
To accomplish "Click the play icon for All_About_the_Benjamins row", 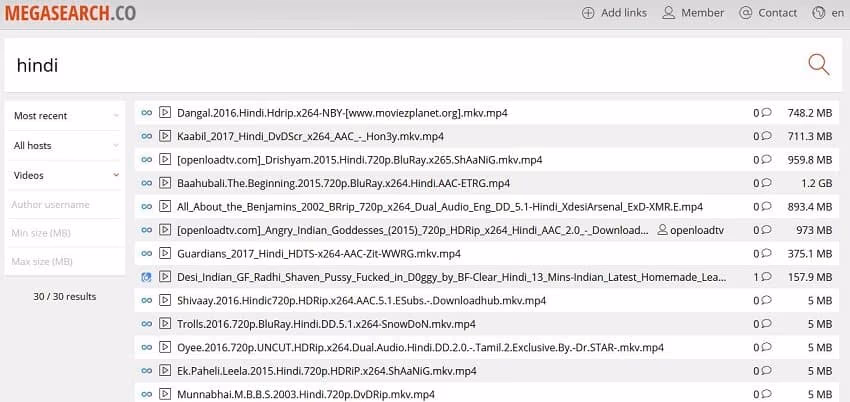I will 164,206.
